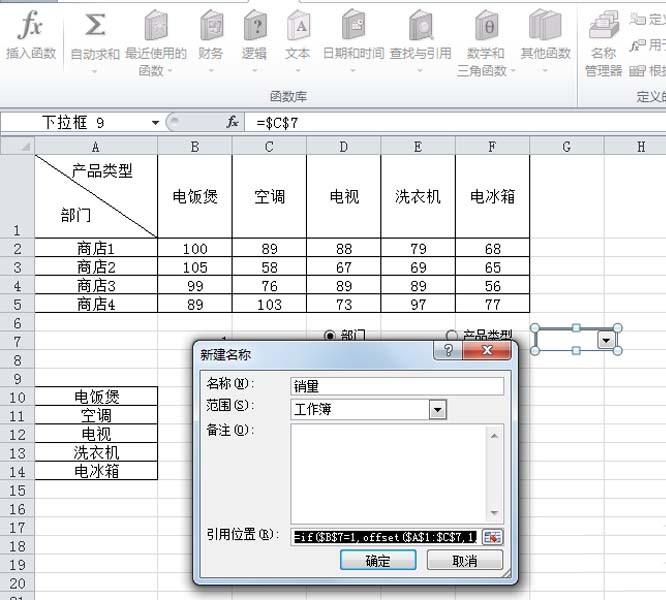This screenshot has height=600, width=666.
Task: Click the 名称 name input field
Action: point(396,385)
